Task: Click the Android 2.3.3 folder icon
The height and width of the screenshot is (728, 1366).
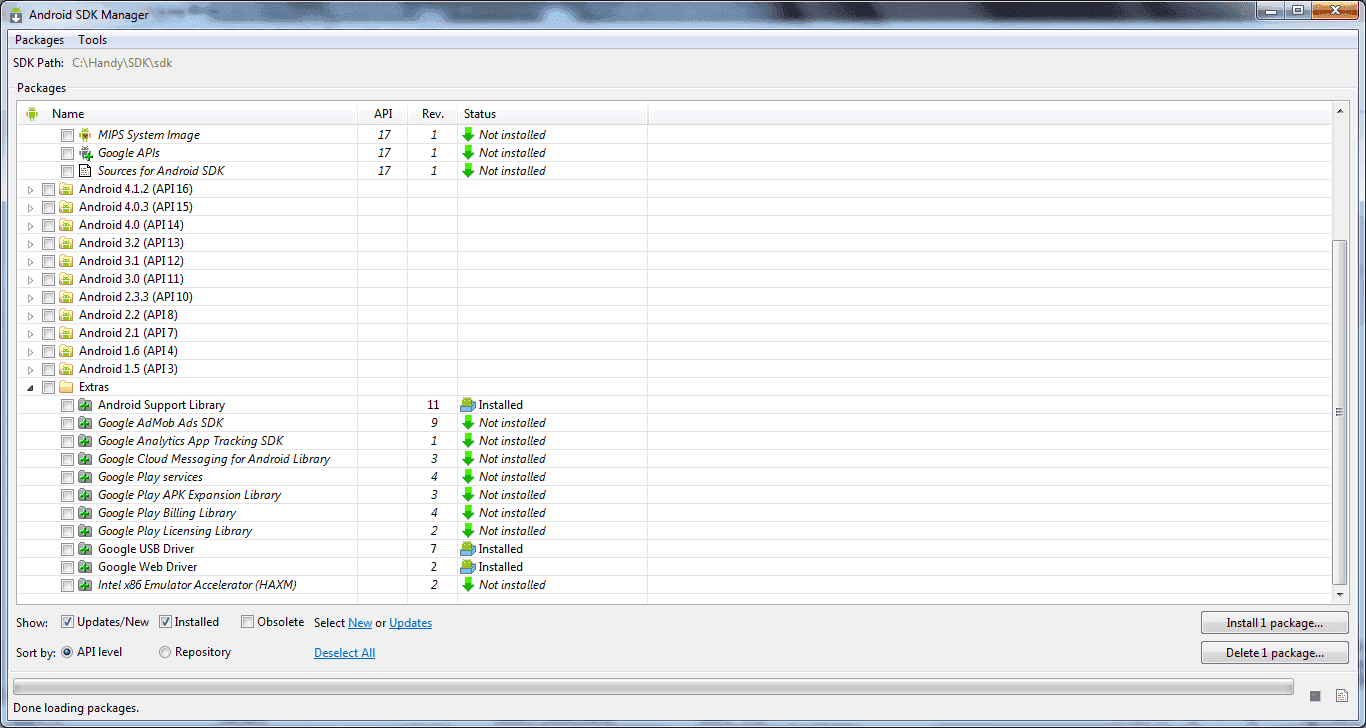Action: tap(66, 297)
